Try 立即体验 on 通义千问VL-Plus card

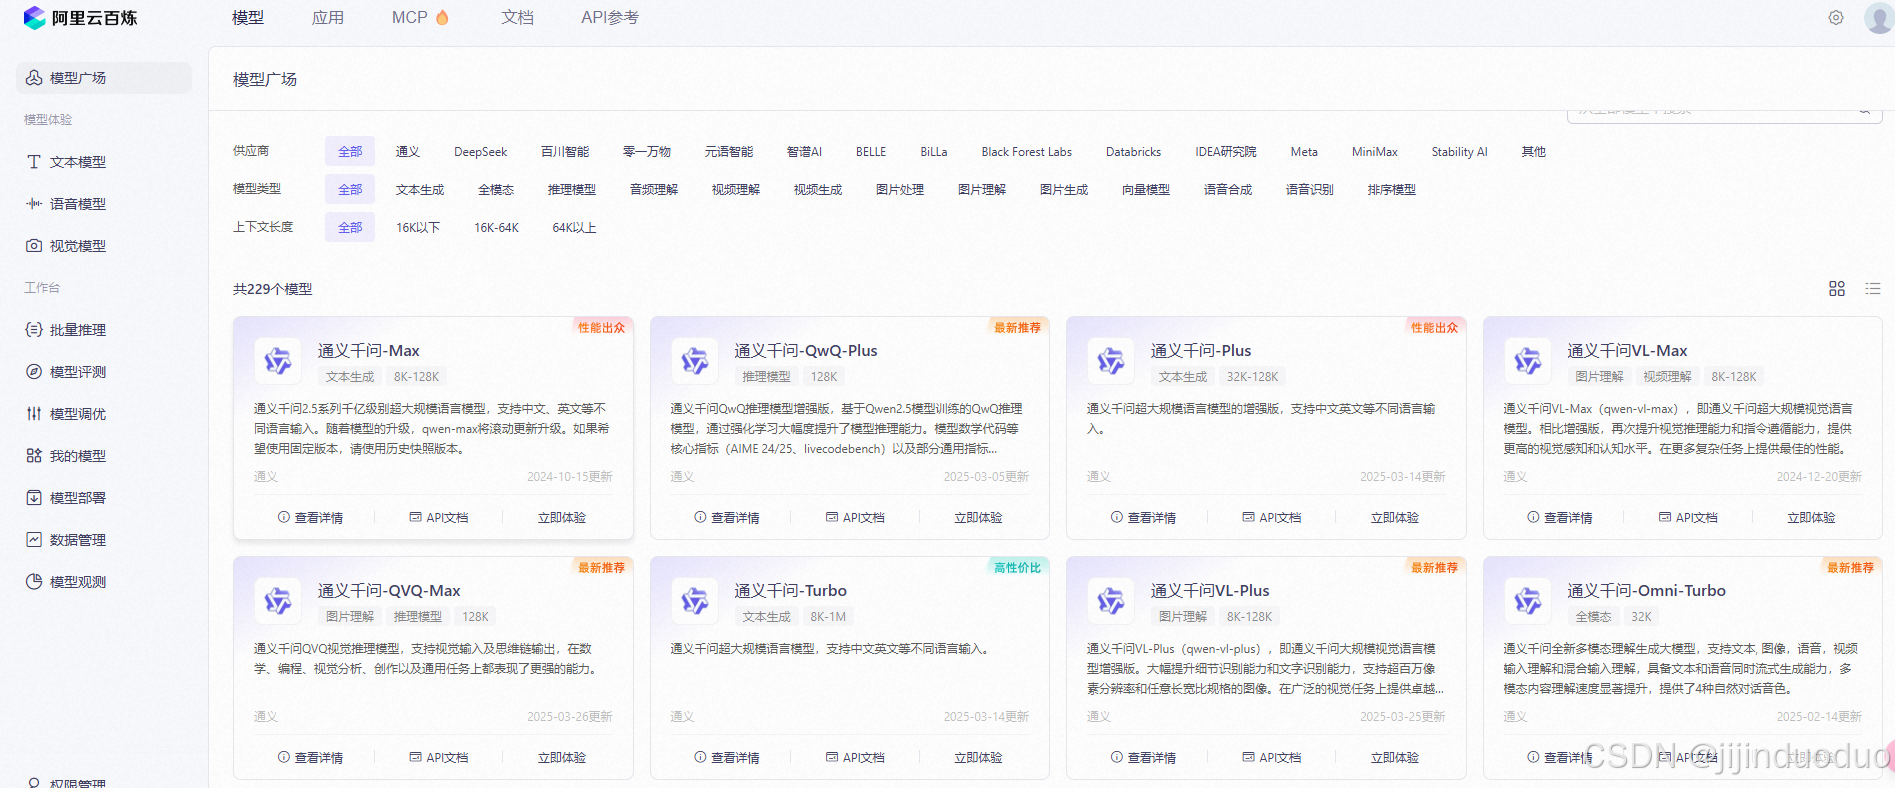1395,758
